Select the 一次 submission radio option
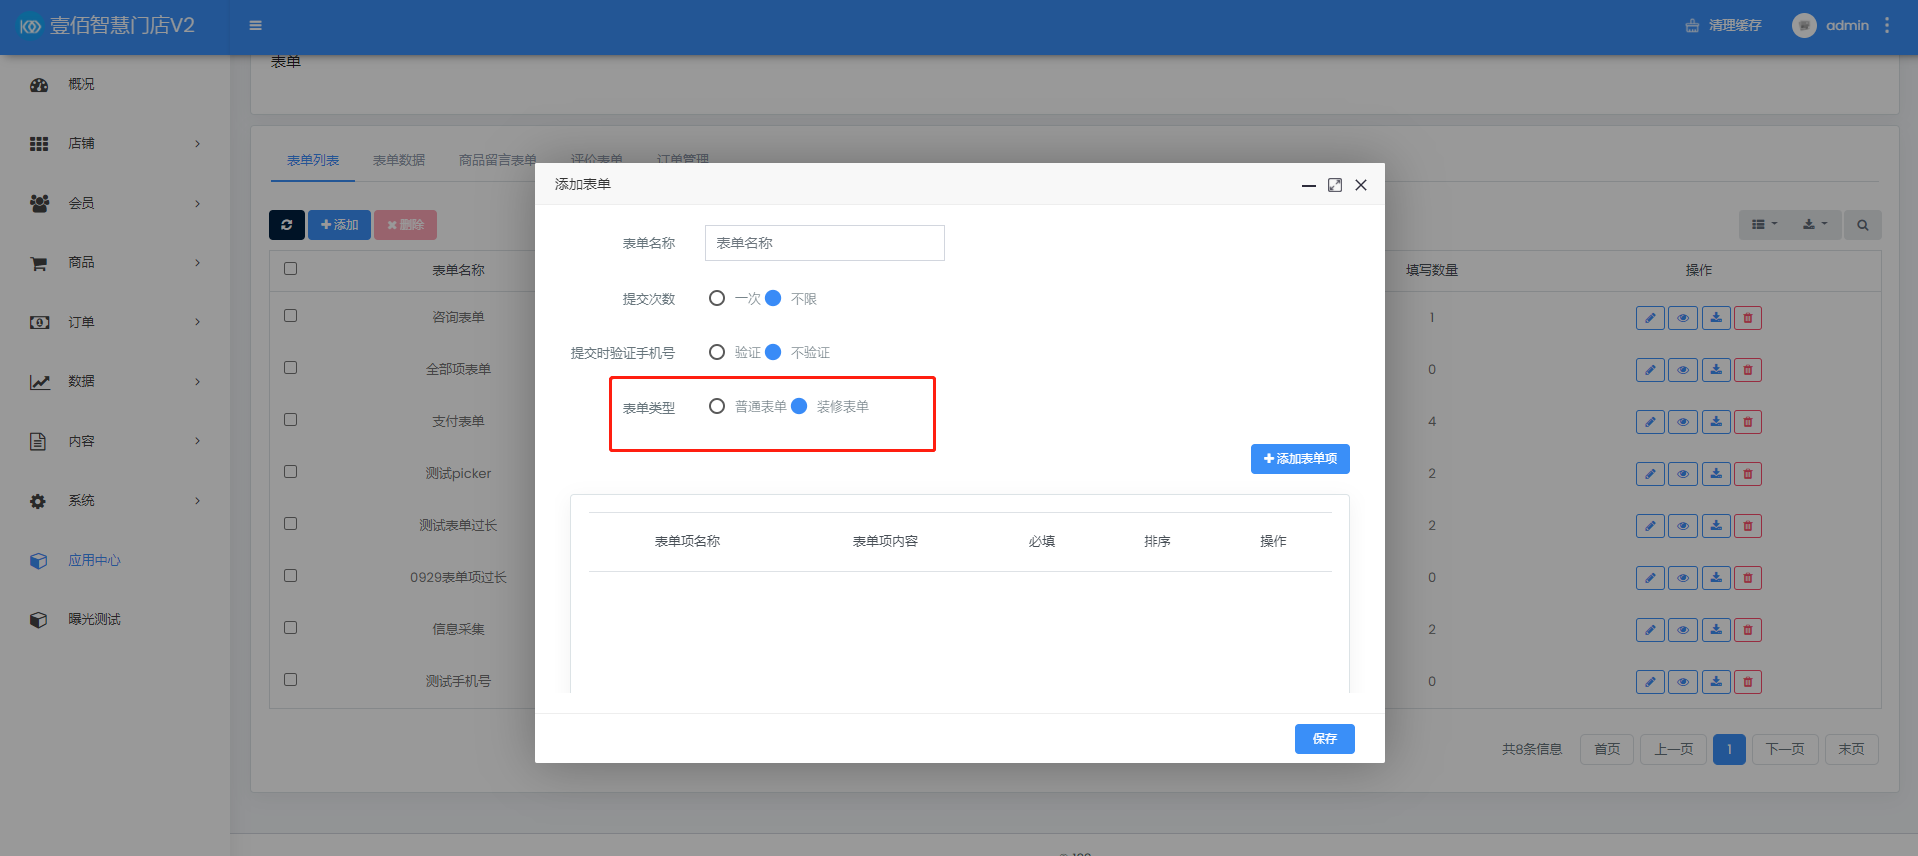Screen dimensions: 1918x856 point(717,298)
